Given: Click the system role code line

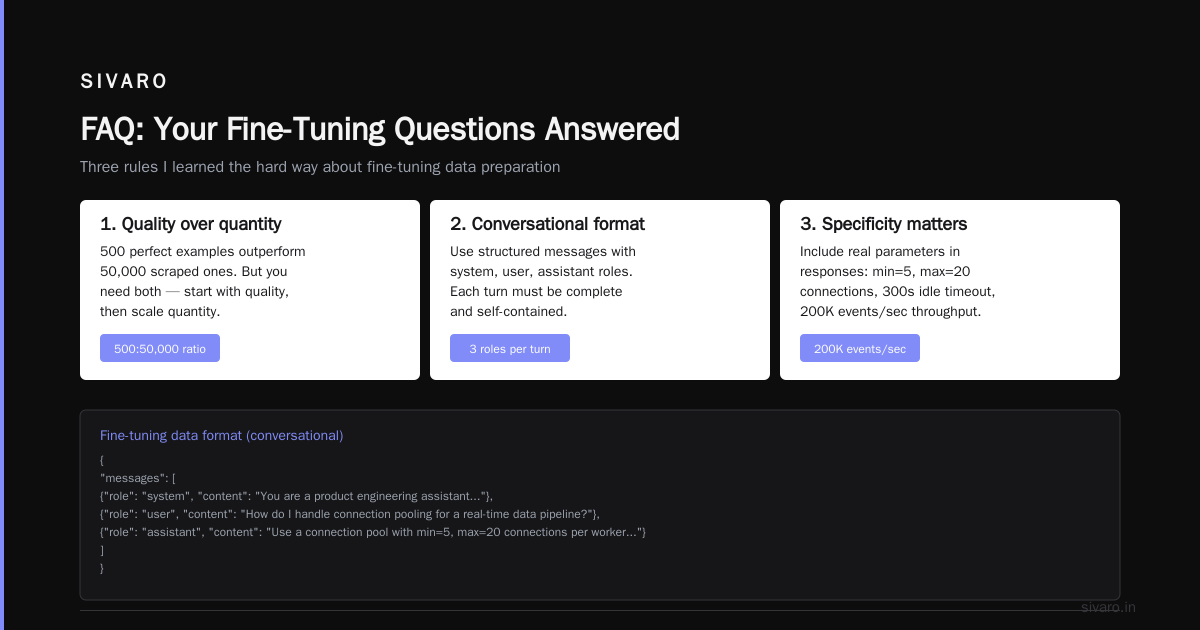Looking at the screenshot, I should coord(296,496).
